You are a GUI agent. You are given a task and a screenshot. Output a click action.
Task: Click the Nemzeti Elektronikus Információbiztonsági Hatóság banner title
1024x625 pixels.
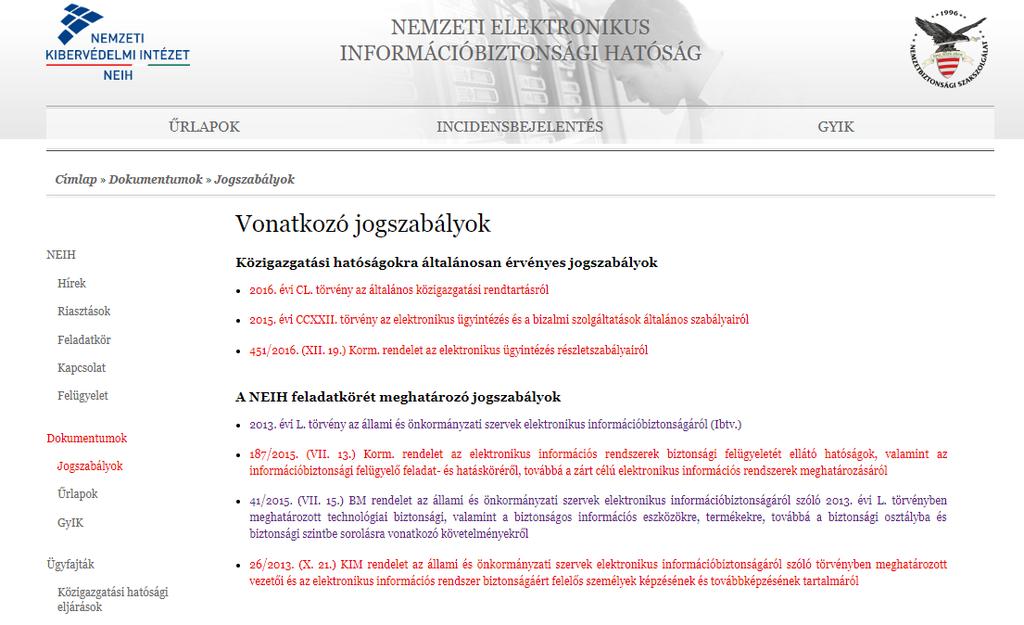point(520,40)
